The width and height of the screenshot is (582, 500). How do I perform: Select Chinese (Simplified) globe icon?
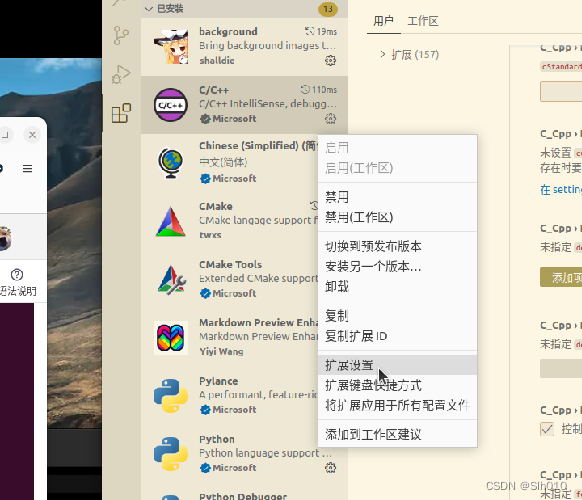pyautogui.click(x=171, y=163)
